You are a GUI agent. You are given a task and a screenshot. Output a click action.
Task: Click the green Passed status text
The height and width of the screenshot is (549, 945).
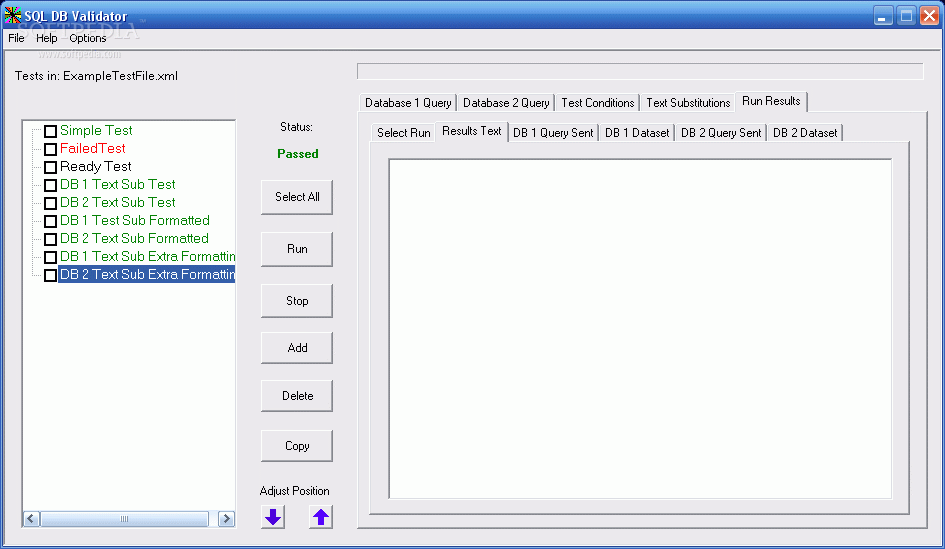click(298, 154)
